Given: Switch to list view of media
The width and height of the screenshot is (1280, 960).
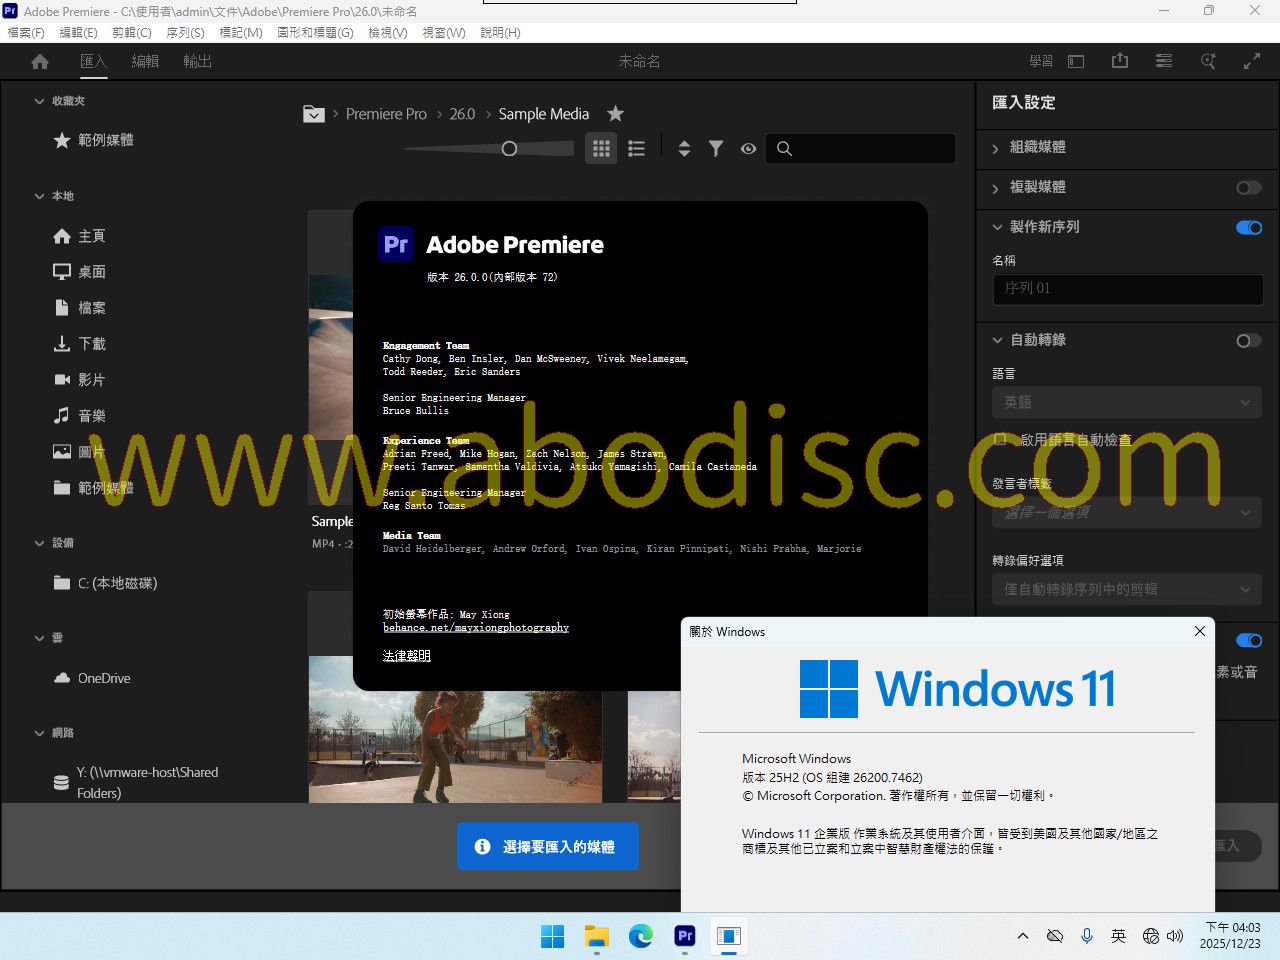Looking at the screenshot, I should pyautogui.click(x=636, y=149).
